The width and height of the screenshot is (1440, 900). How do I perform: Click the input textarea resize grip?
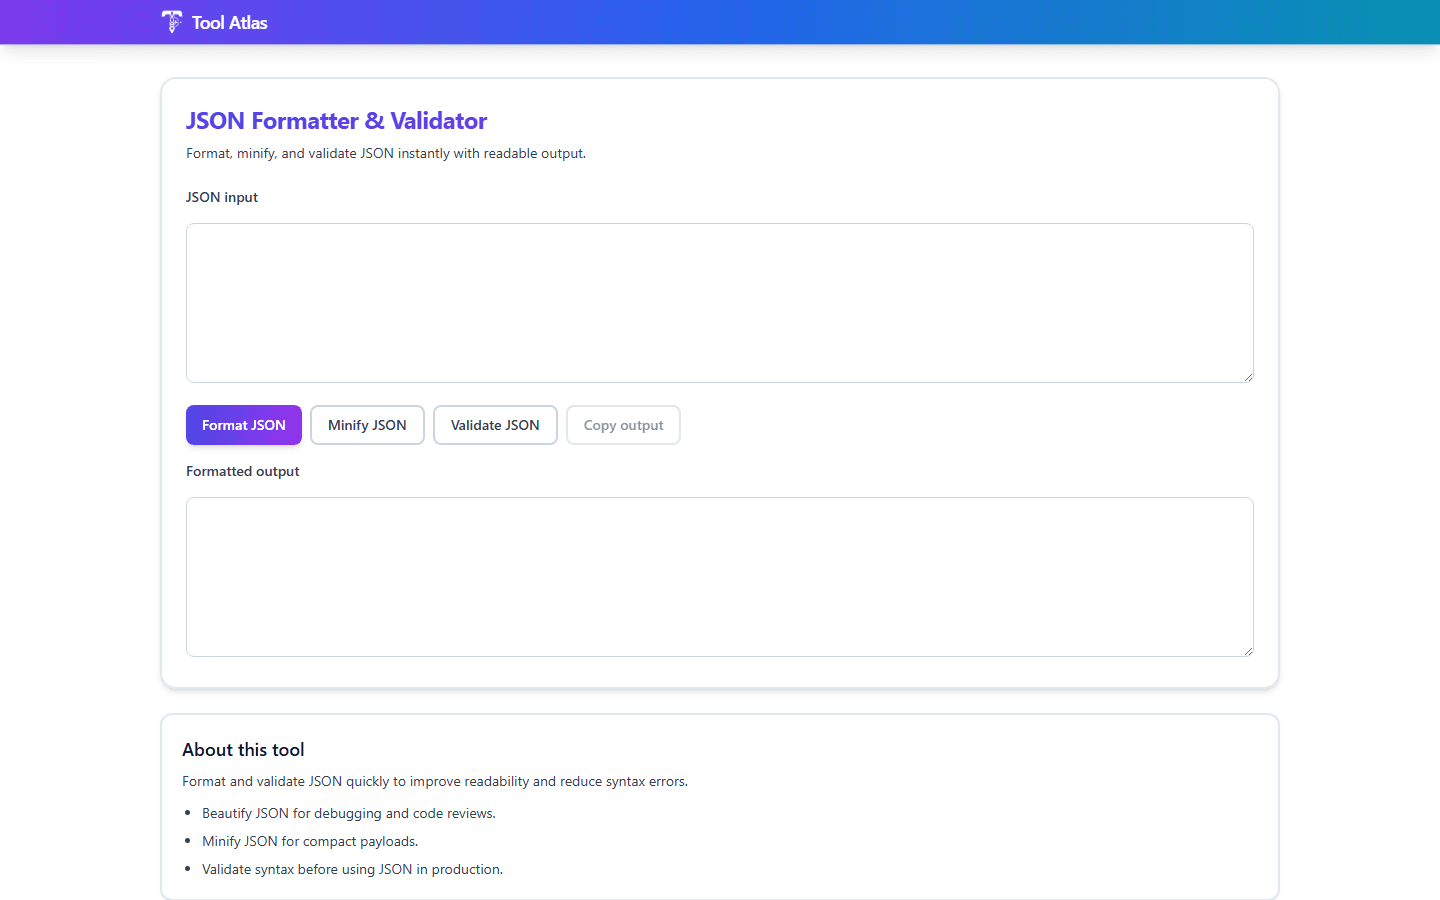[x=1248, y=376]
